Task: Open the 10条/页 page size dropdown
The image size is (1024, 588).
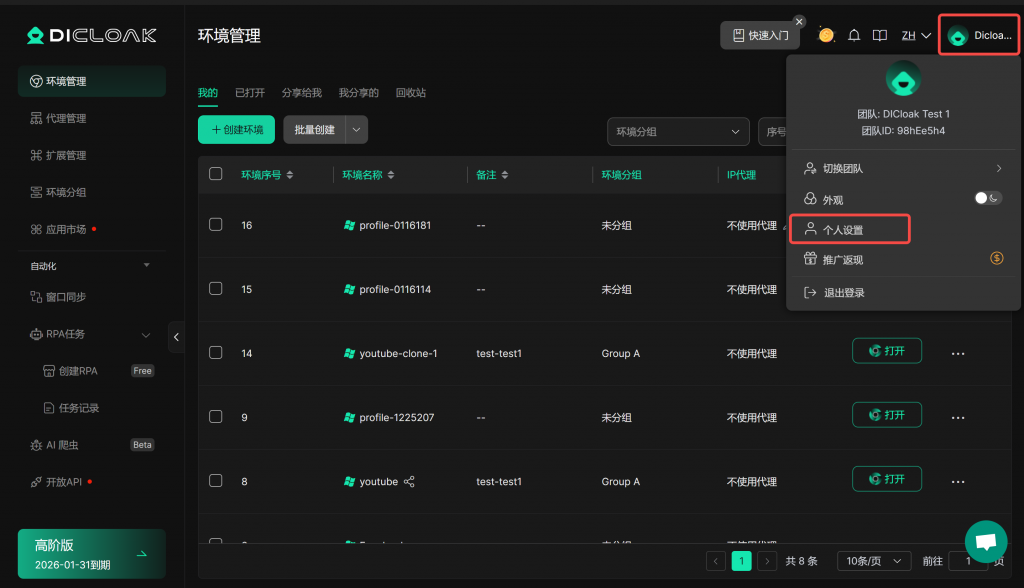Action: [872, 561]
